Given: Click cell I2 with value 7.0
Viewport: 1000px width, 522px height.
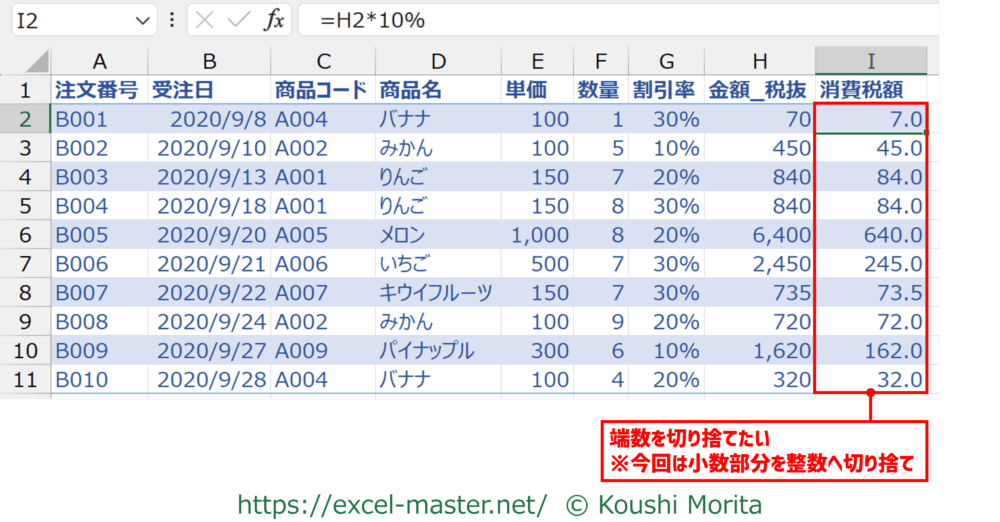Looking at the screenshot, I should (x=870, y=120).
